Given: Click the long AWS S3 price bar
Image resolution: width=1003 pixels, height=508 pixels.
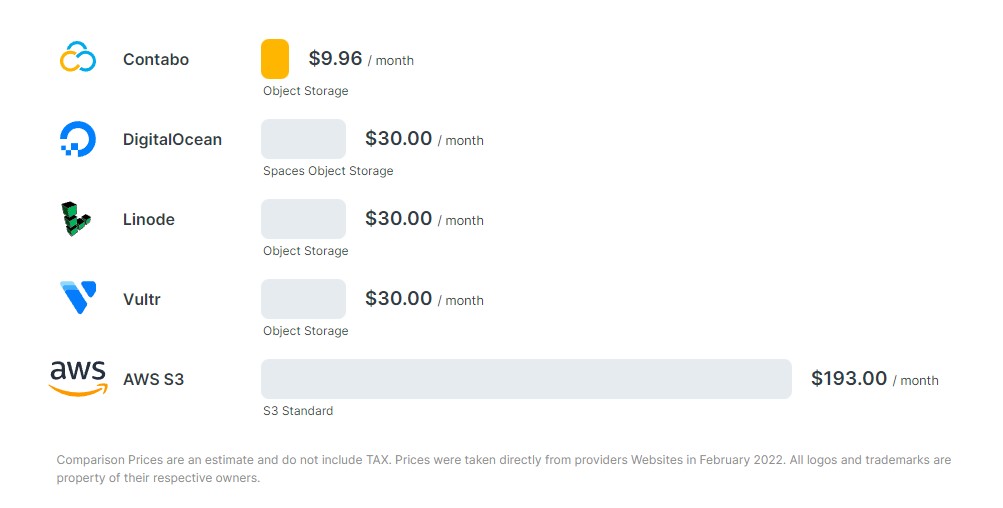Looking at the screenshot, I should (526, 379).
